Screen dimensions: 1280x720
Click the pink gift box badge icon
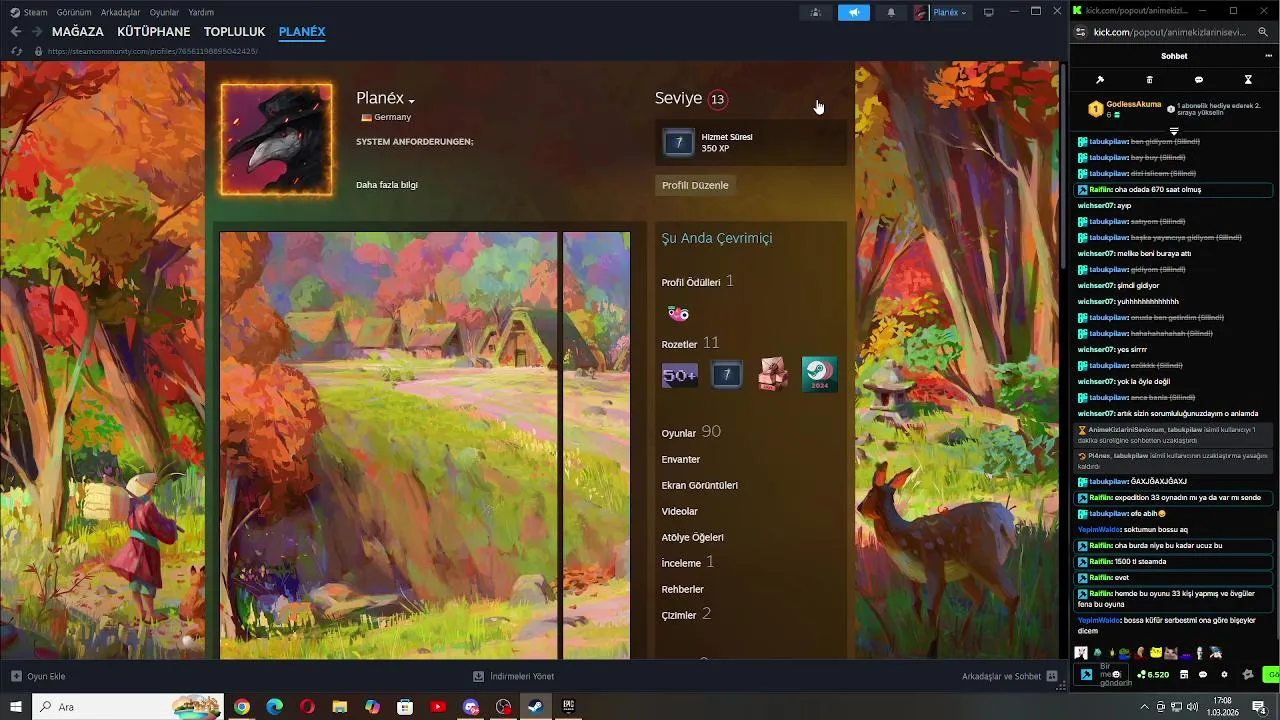(773, 375)
